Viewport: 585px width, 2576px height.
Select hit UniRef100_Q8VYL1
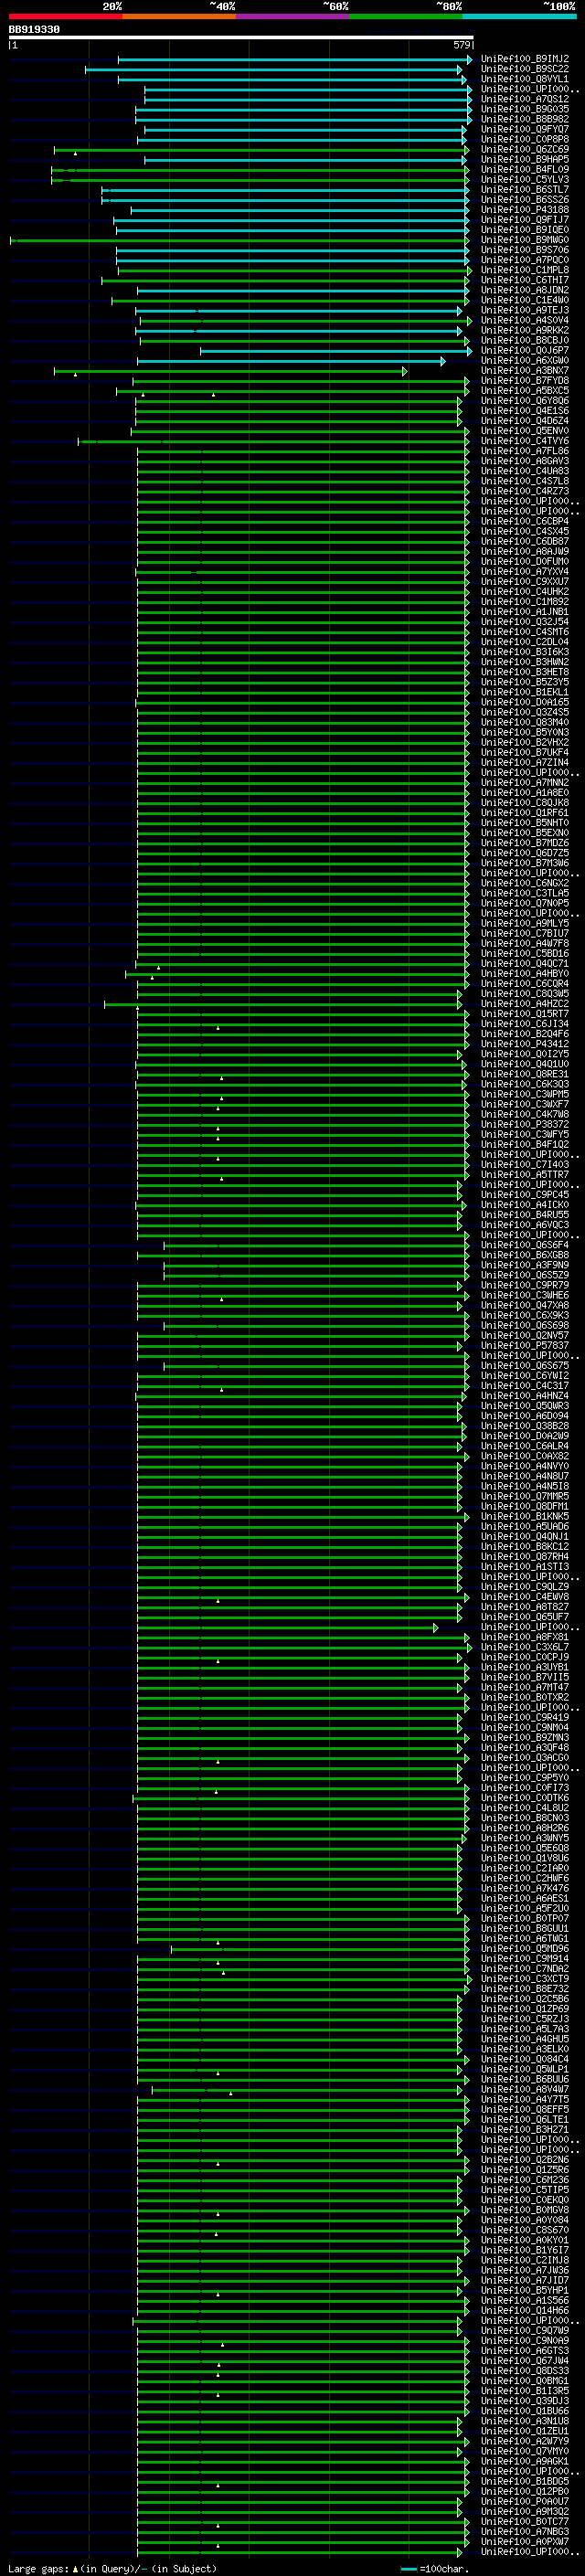[525, 79]
